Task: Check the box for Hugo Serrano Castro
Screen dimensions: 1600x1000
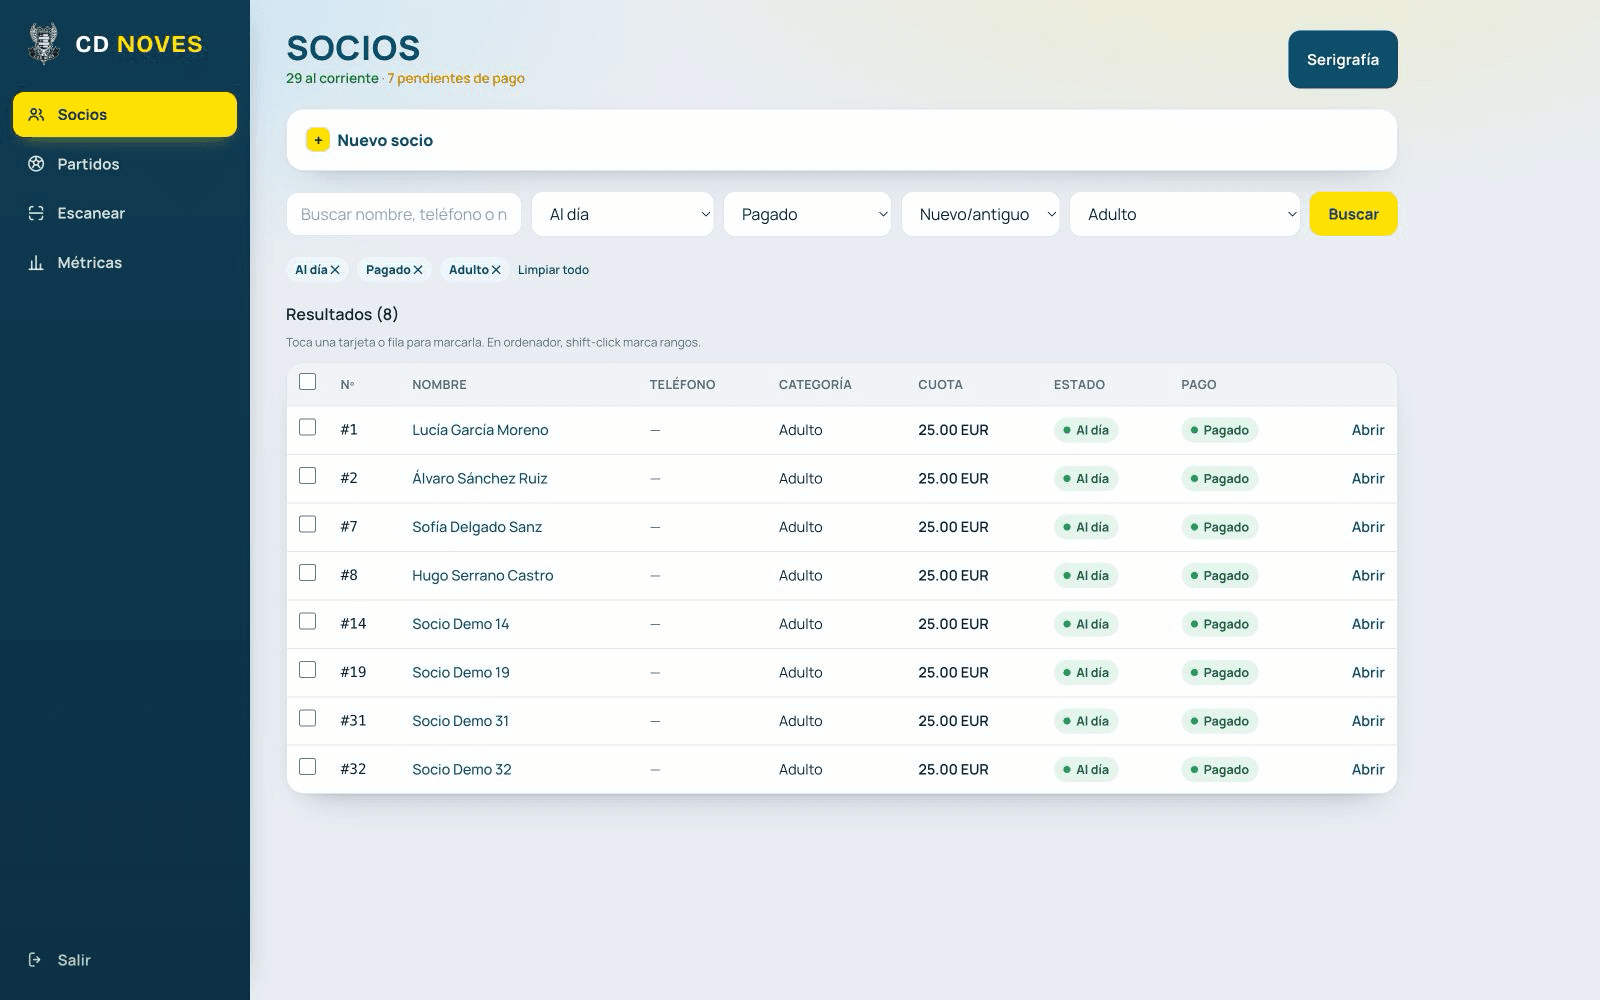Action: click(308, 573)
